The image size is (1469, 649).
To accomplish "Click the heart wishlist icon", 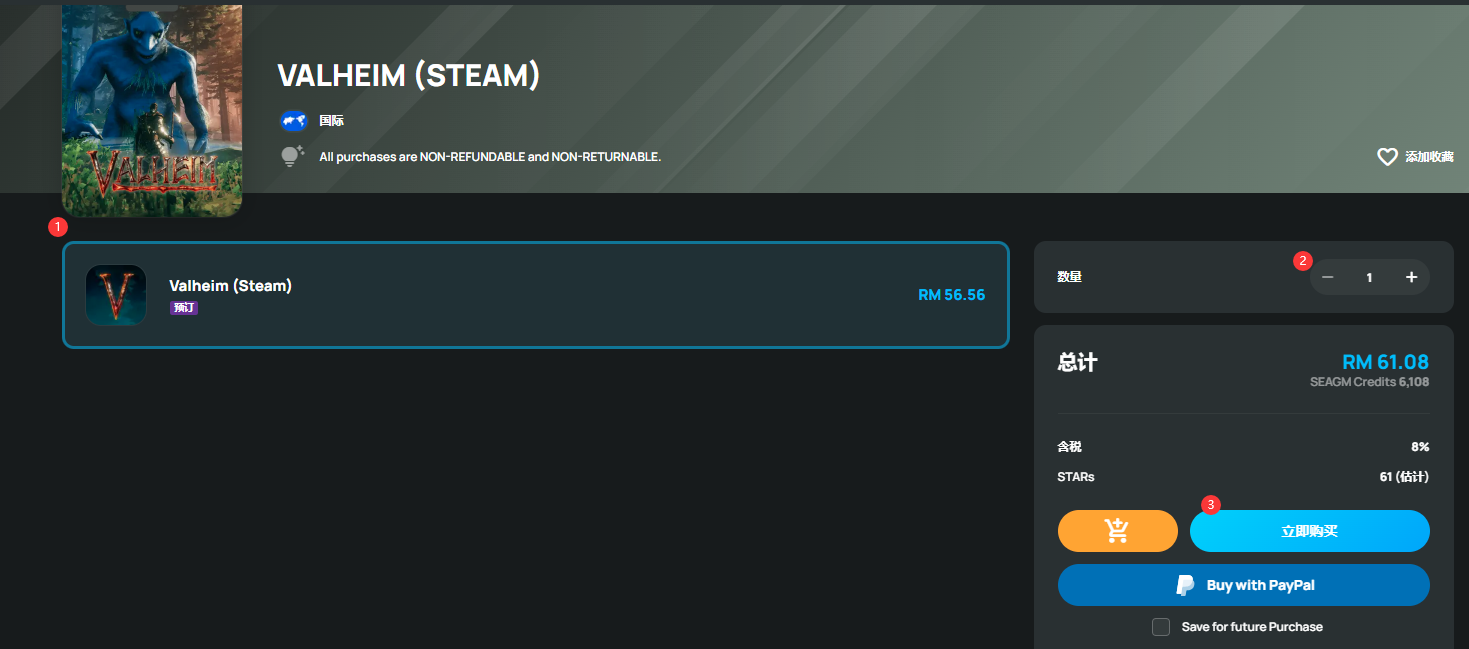I will tap(1387, 157).
